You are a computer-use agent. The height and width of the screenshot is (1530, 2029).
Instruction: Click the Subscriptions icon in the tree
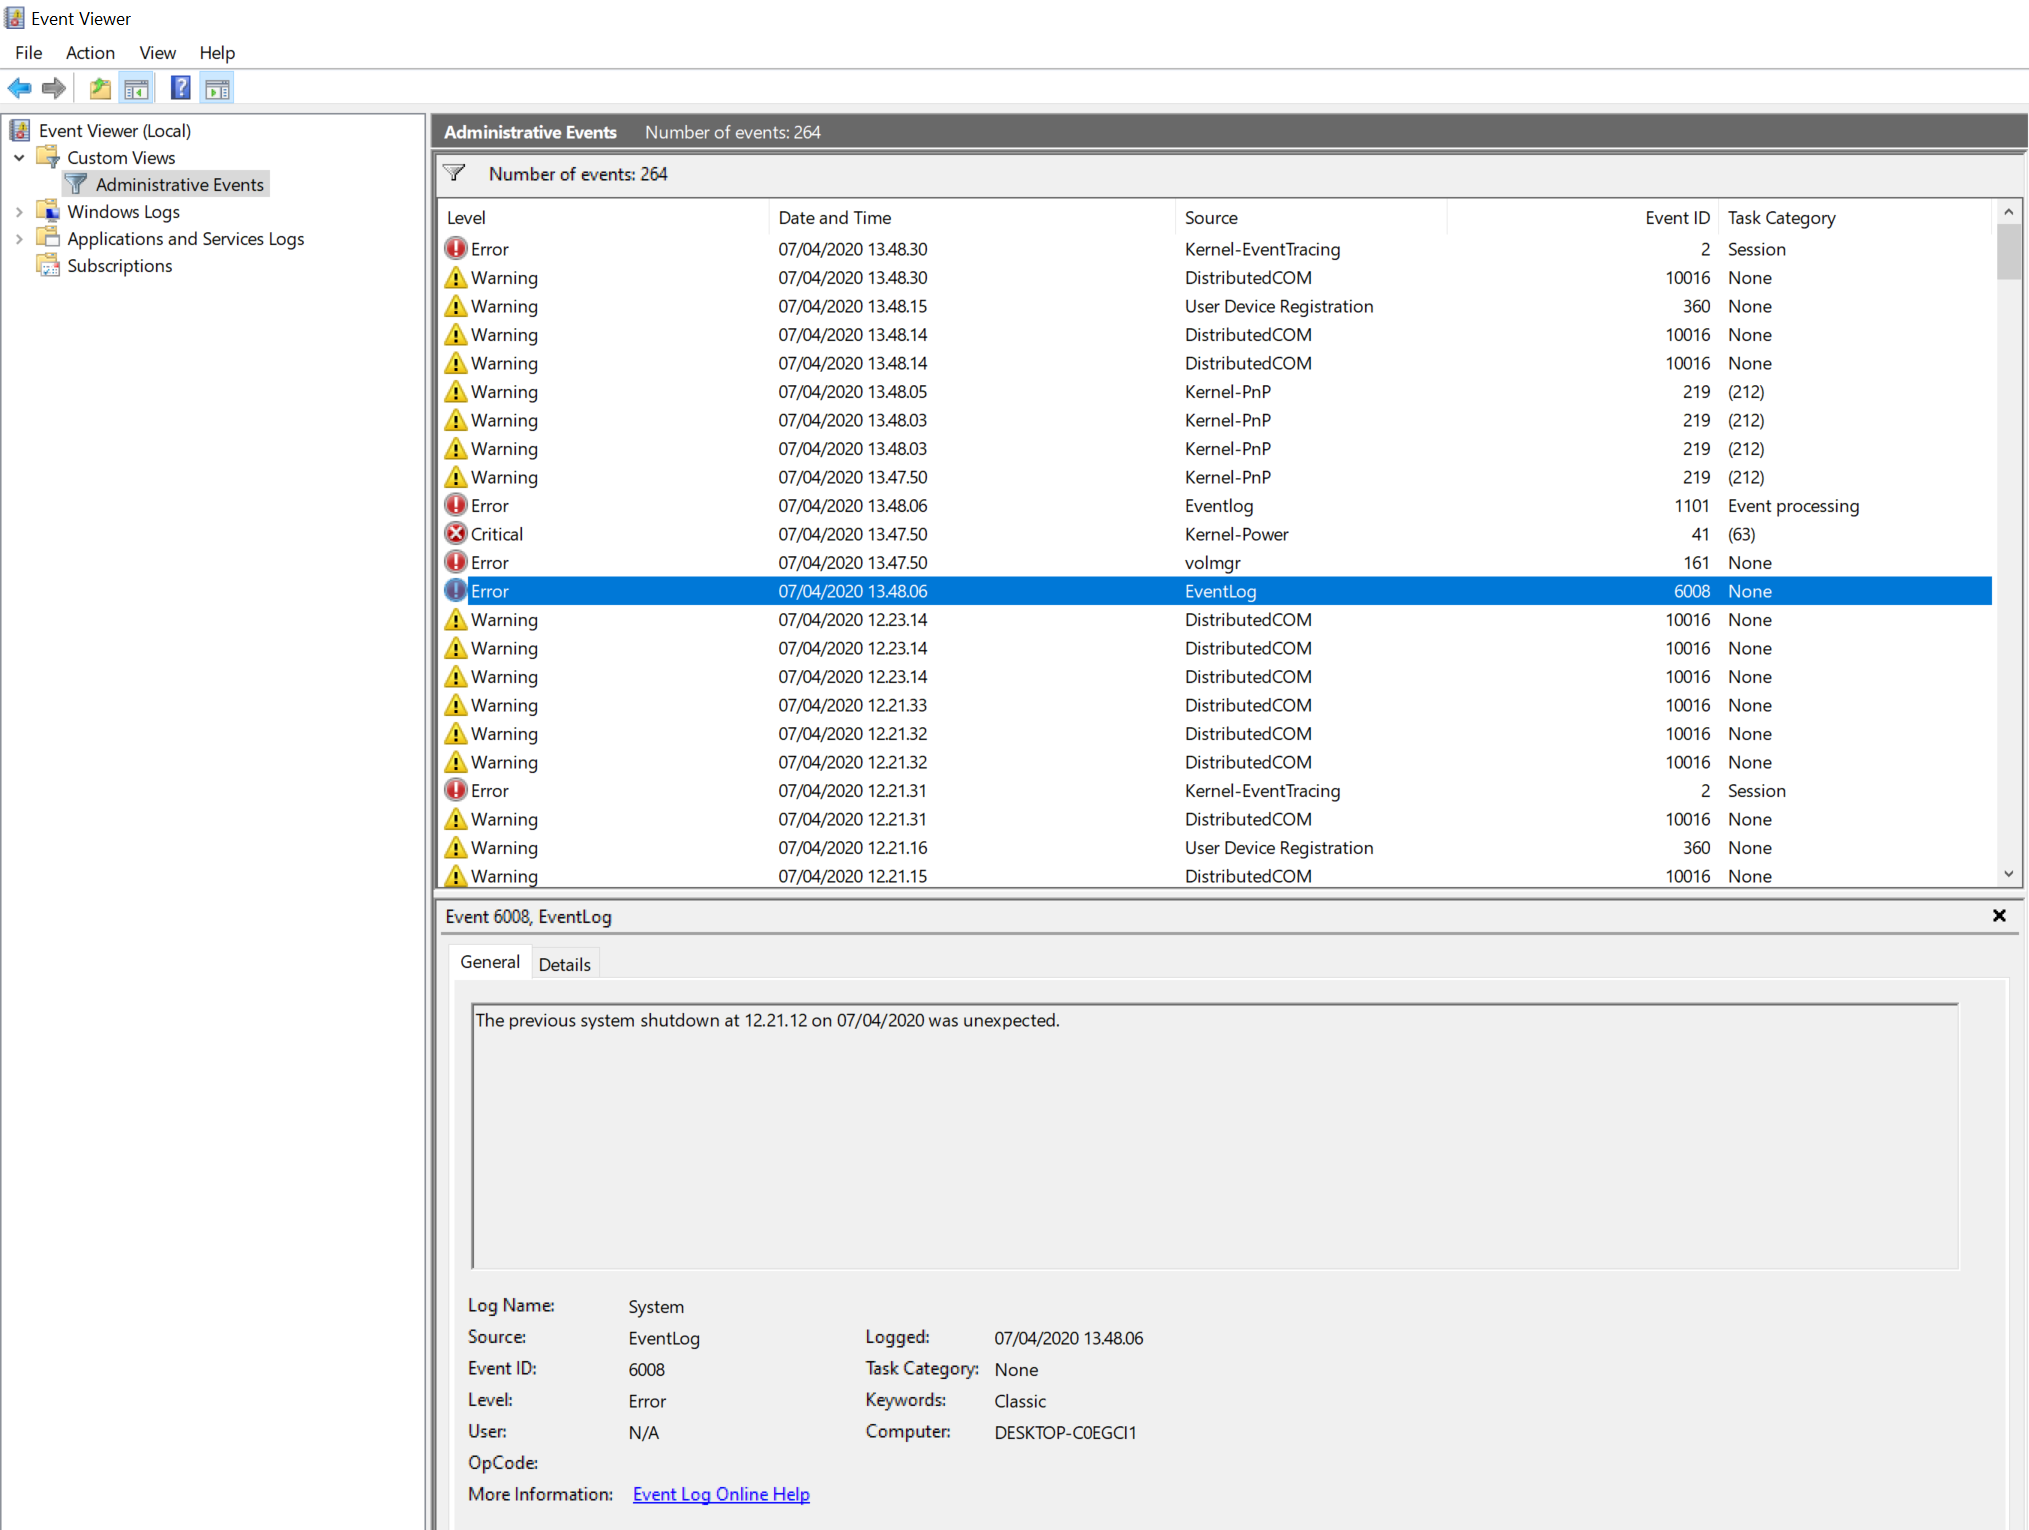pos(48,265)
